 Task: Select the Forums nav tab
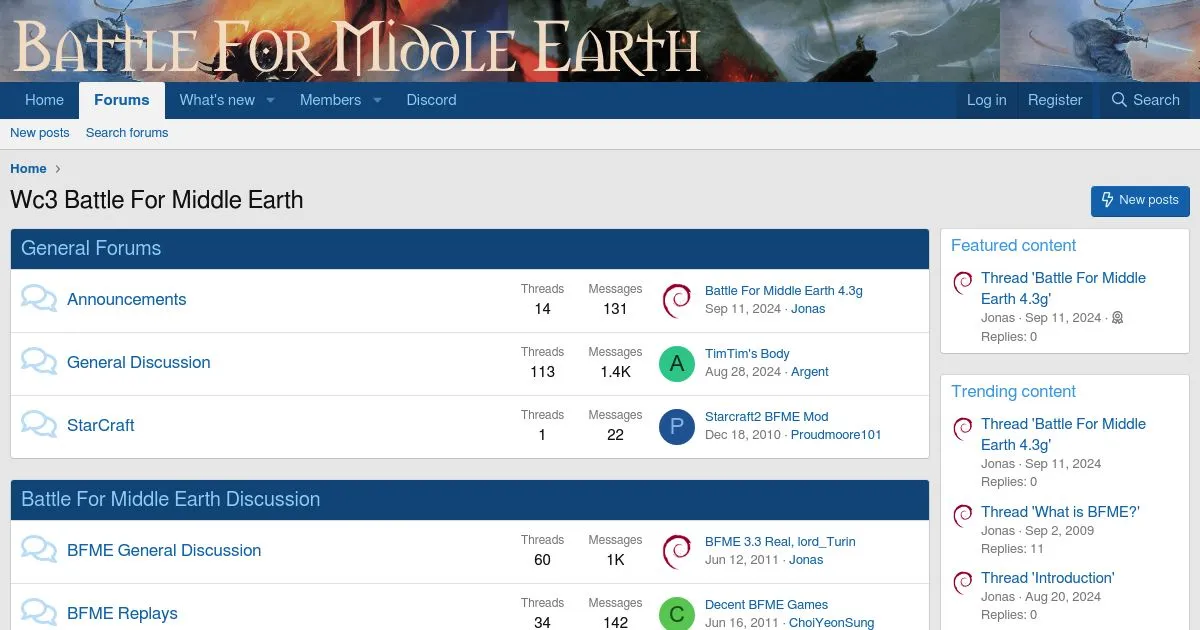click(x=122, y=100)
